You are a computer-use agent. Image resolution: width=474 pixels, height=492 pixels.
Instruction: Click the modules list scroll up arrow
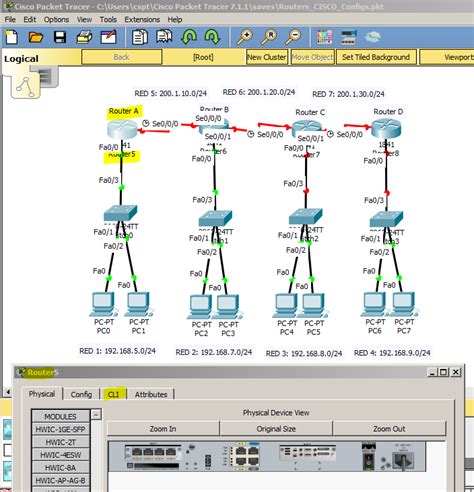(96, 414)
